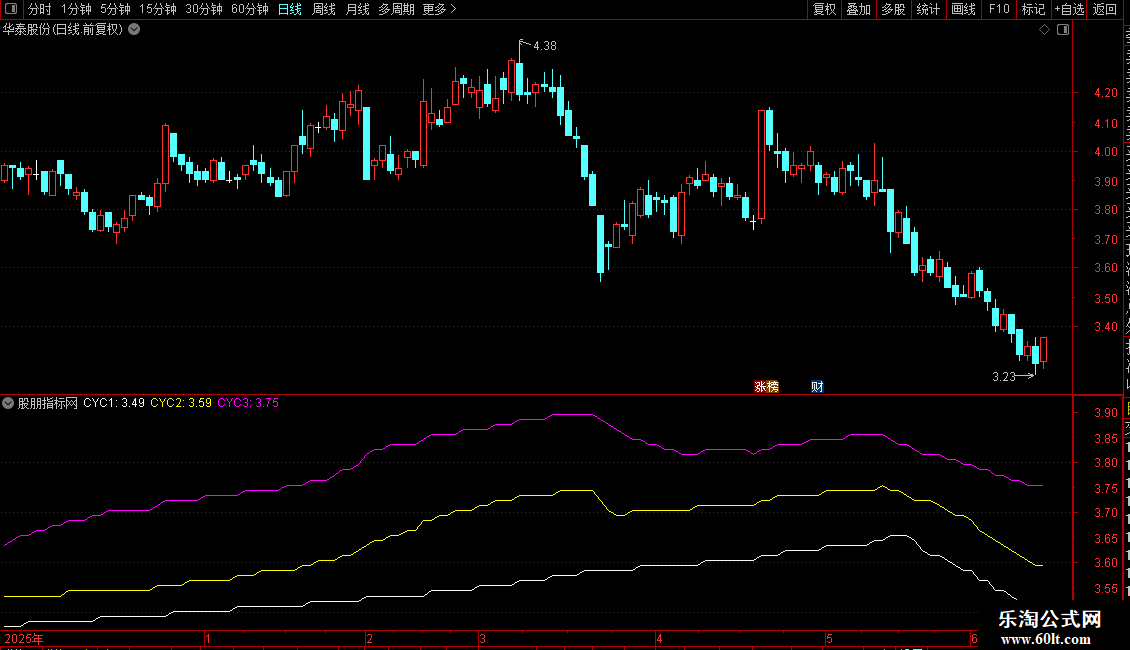The width and height of the screenshot is (1130, 650).
Task: Open indicator menu beside 股朋指标网
Action: click(8, 403)
